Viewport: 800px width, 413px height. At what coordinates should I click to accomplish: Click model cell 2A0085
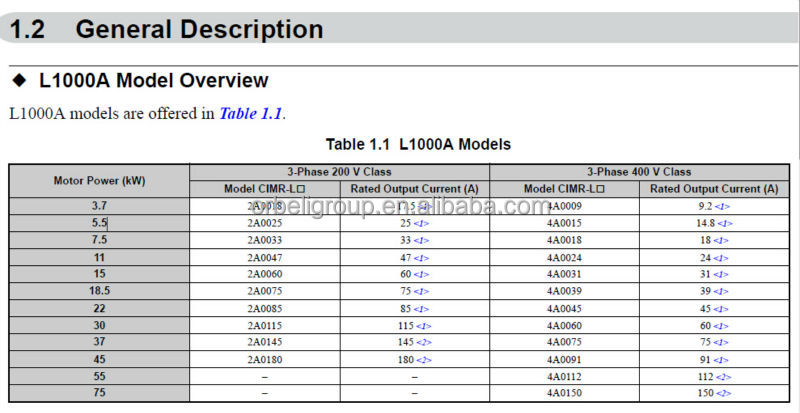pos(265,308)
